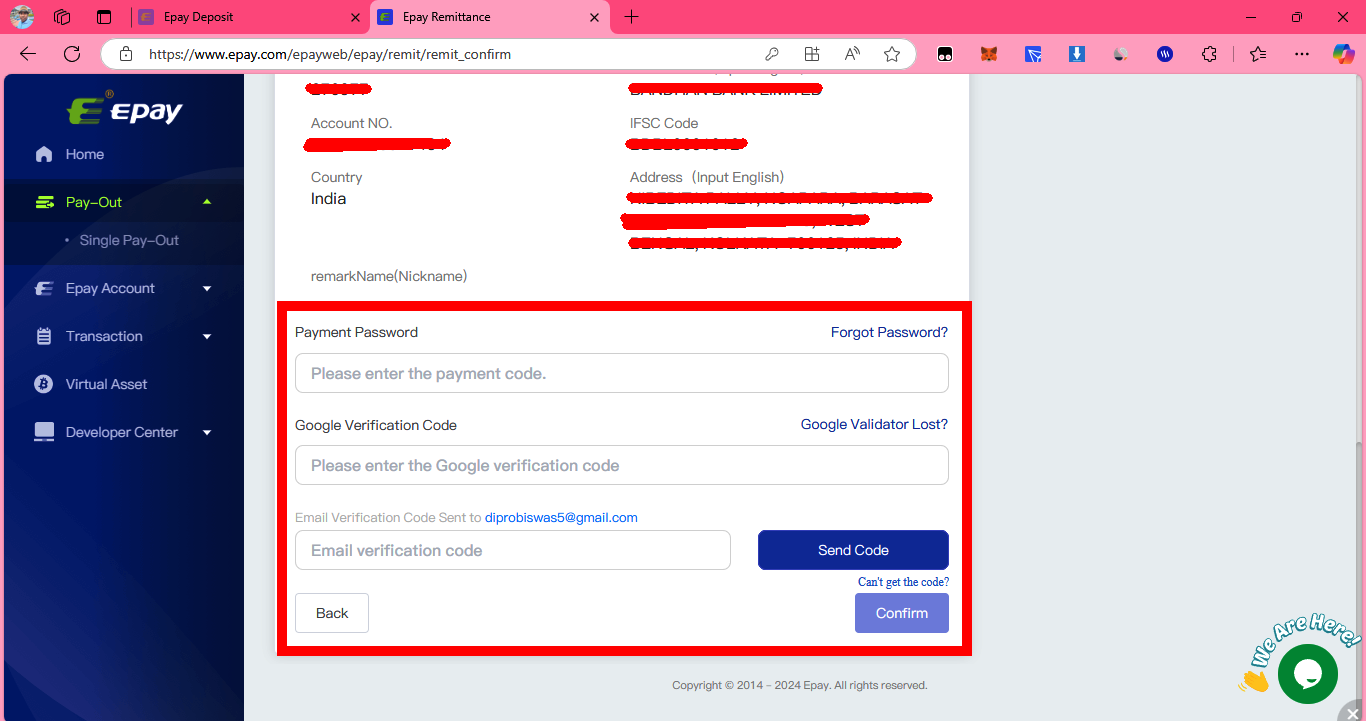This screenshot has height=721, width=1366.
Task: Open the browser workspaces icon
Action: coord(62,17)
